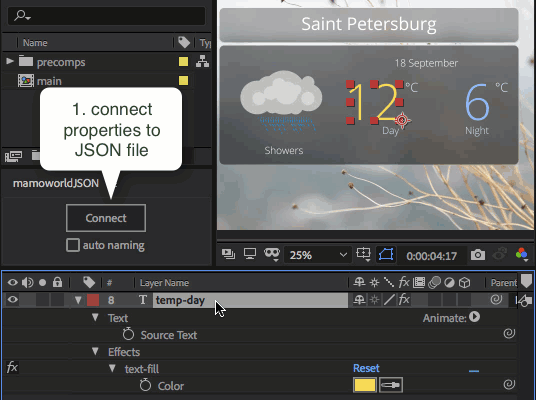Click the motion blur column header icon

pyautogui.click(x=434, y=282)
